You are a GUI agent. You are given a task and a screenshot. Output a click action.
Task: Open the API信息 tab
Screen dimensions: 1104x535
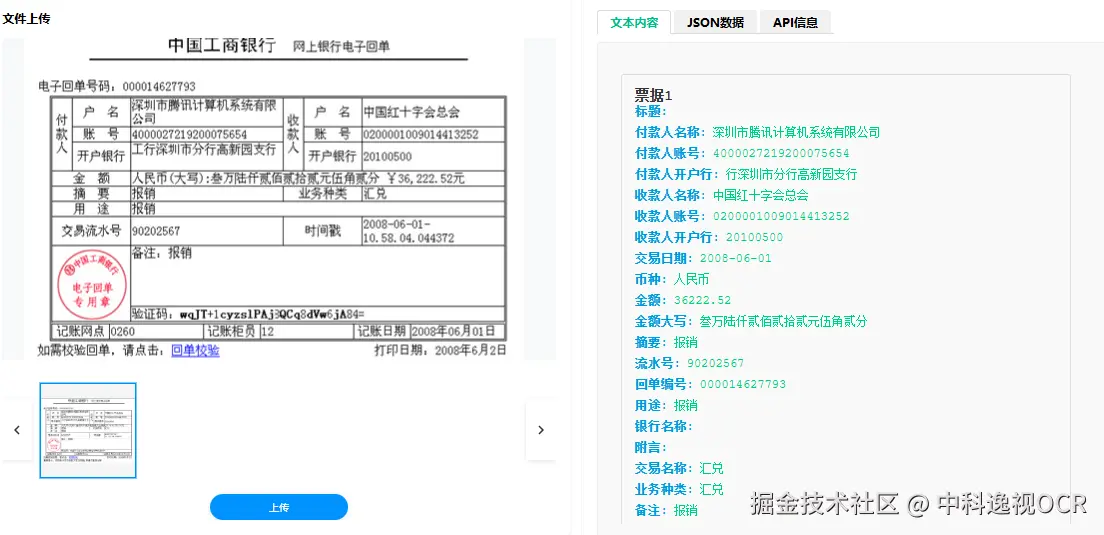(x=795, y=22)
